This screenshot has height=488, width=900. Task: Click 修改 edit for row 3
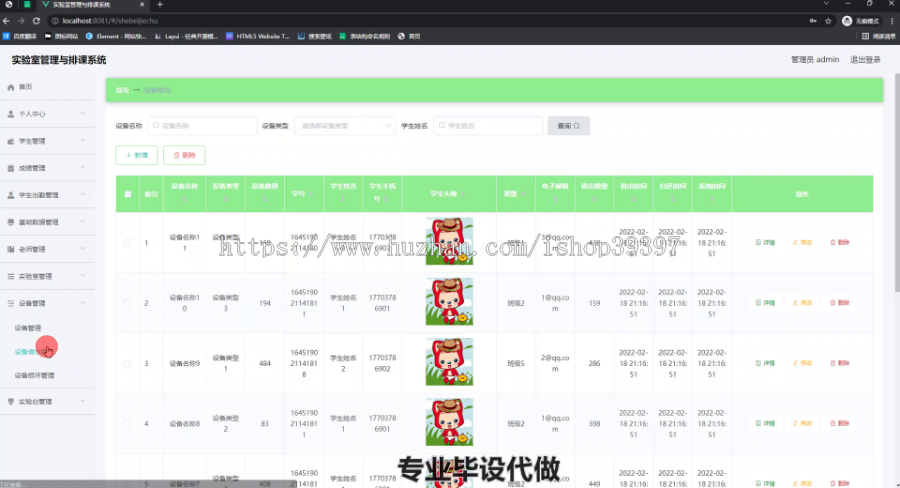[802, 363]
